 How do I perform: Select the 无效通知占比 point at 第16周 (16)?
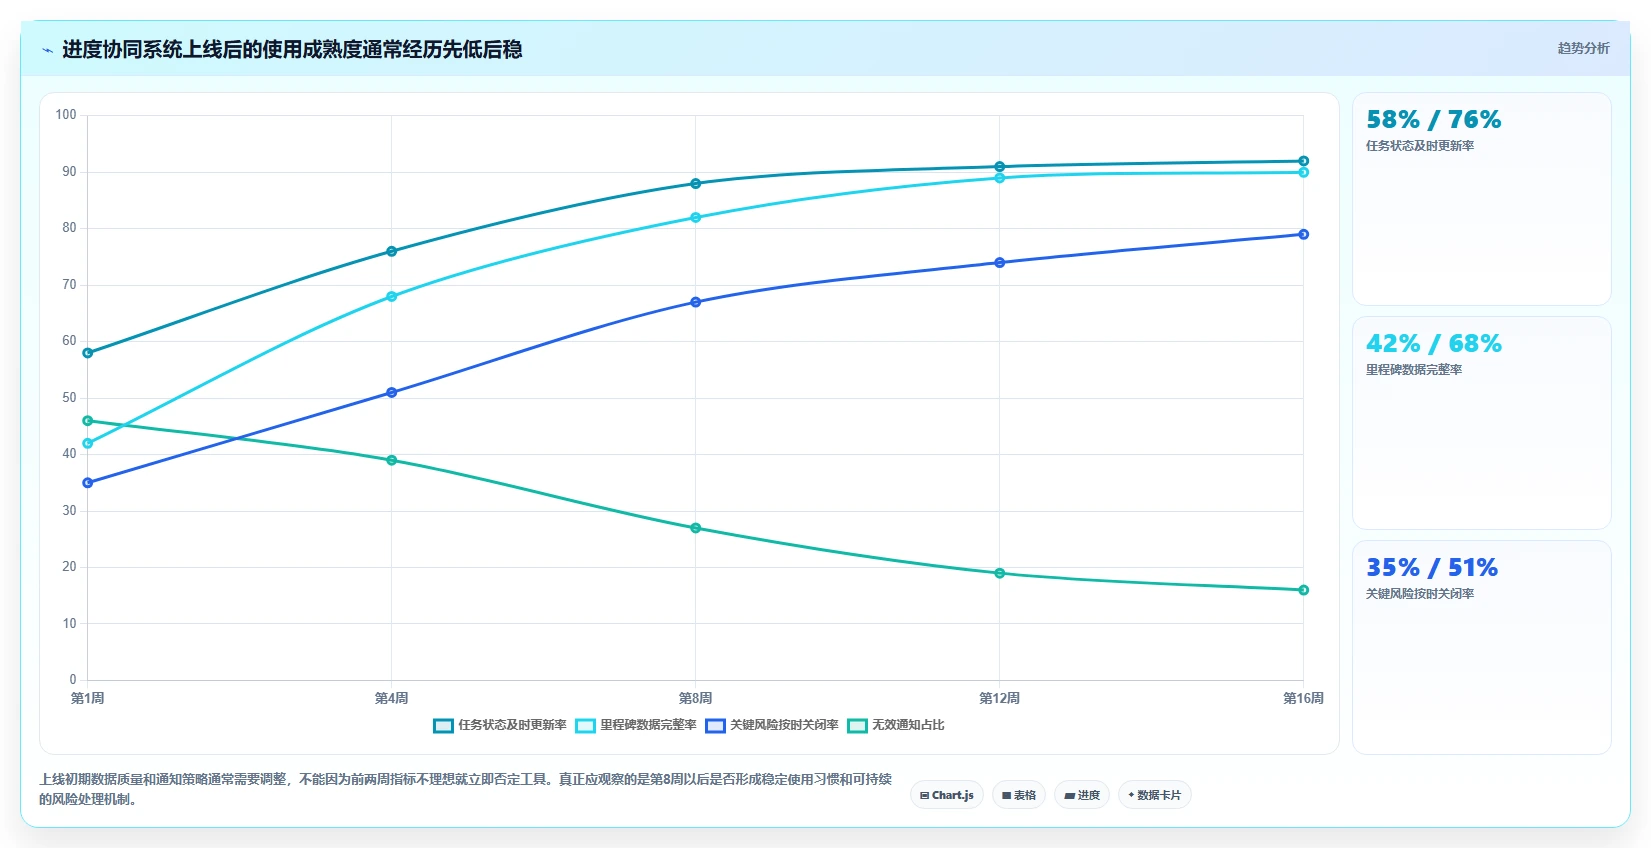coord(1304,590)
